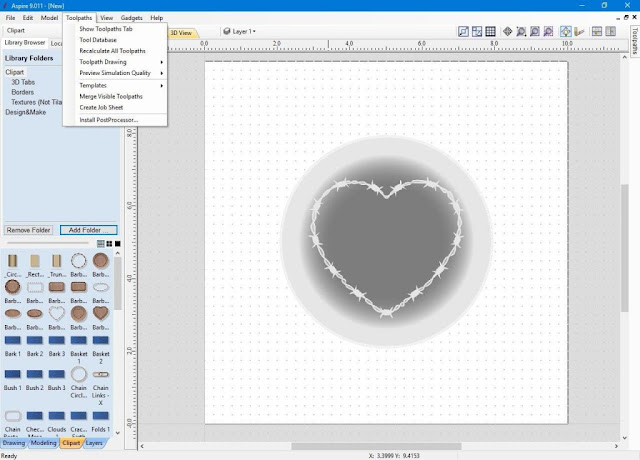Open the Edit menu
640x460 pixels.
pos(28,18)
